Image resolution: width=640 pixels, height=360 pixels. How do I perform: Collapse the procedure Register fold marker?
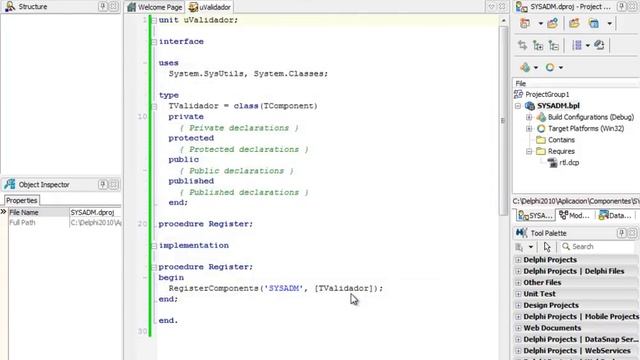click(x=154, y=267)
